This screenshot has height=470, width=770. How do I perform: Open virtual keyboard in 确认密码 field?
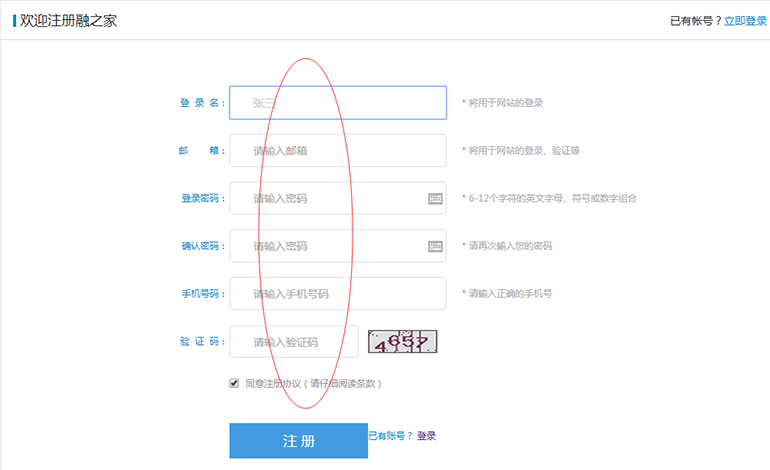pos(435,246)
